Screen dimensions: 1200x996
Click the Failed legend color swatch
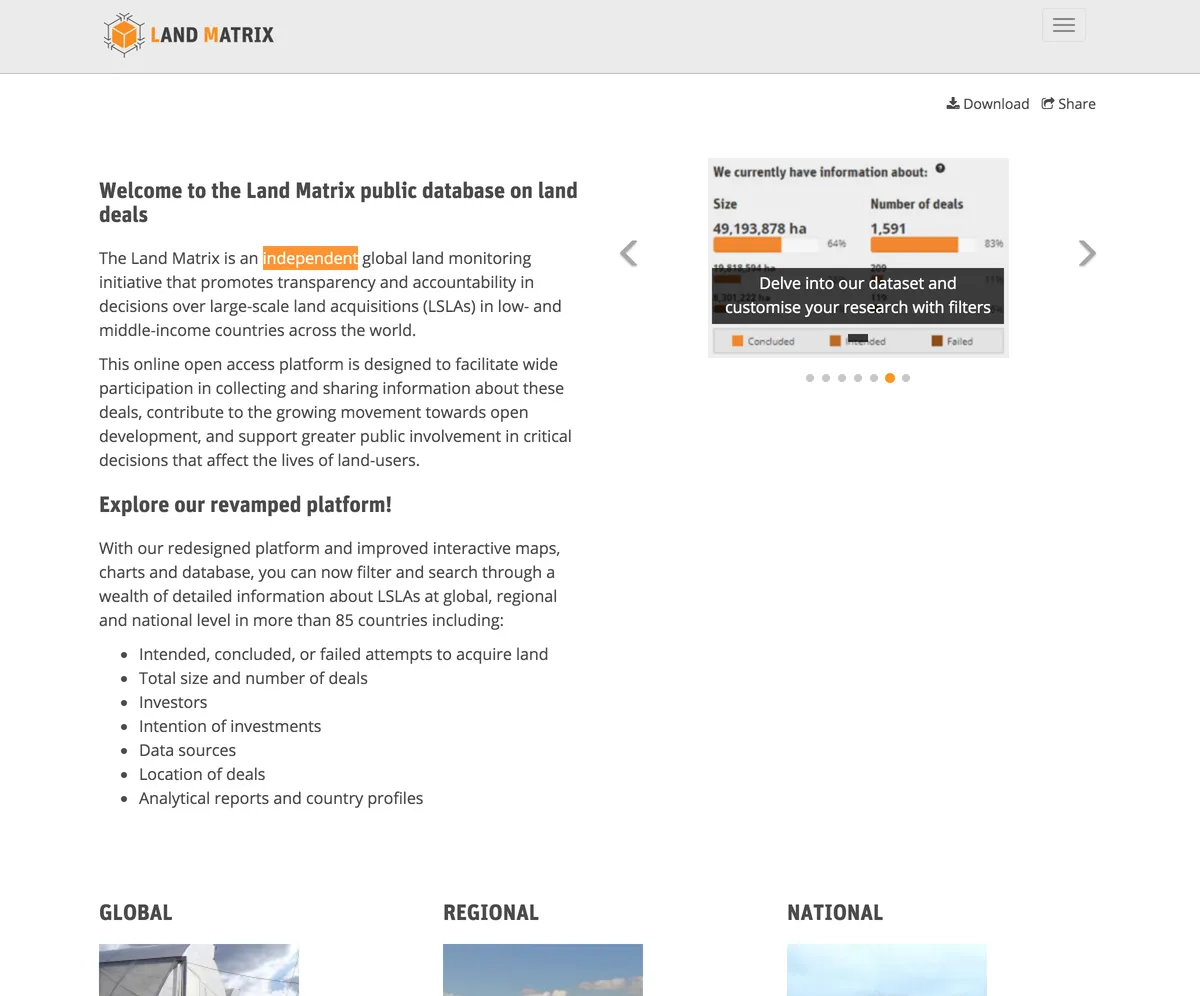coord(937,341)
